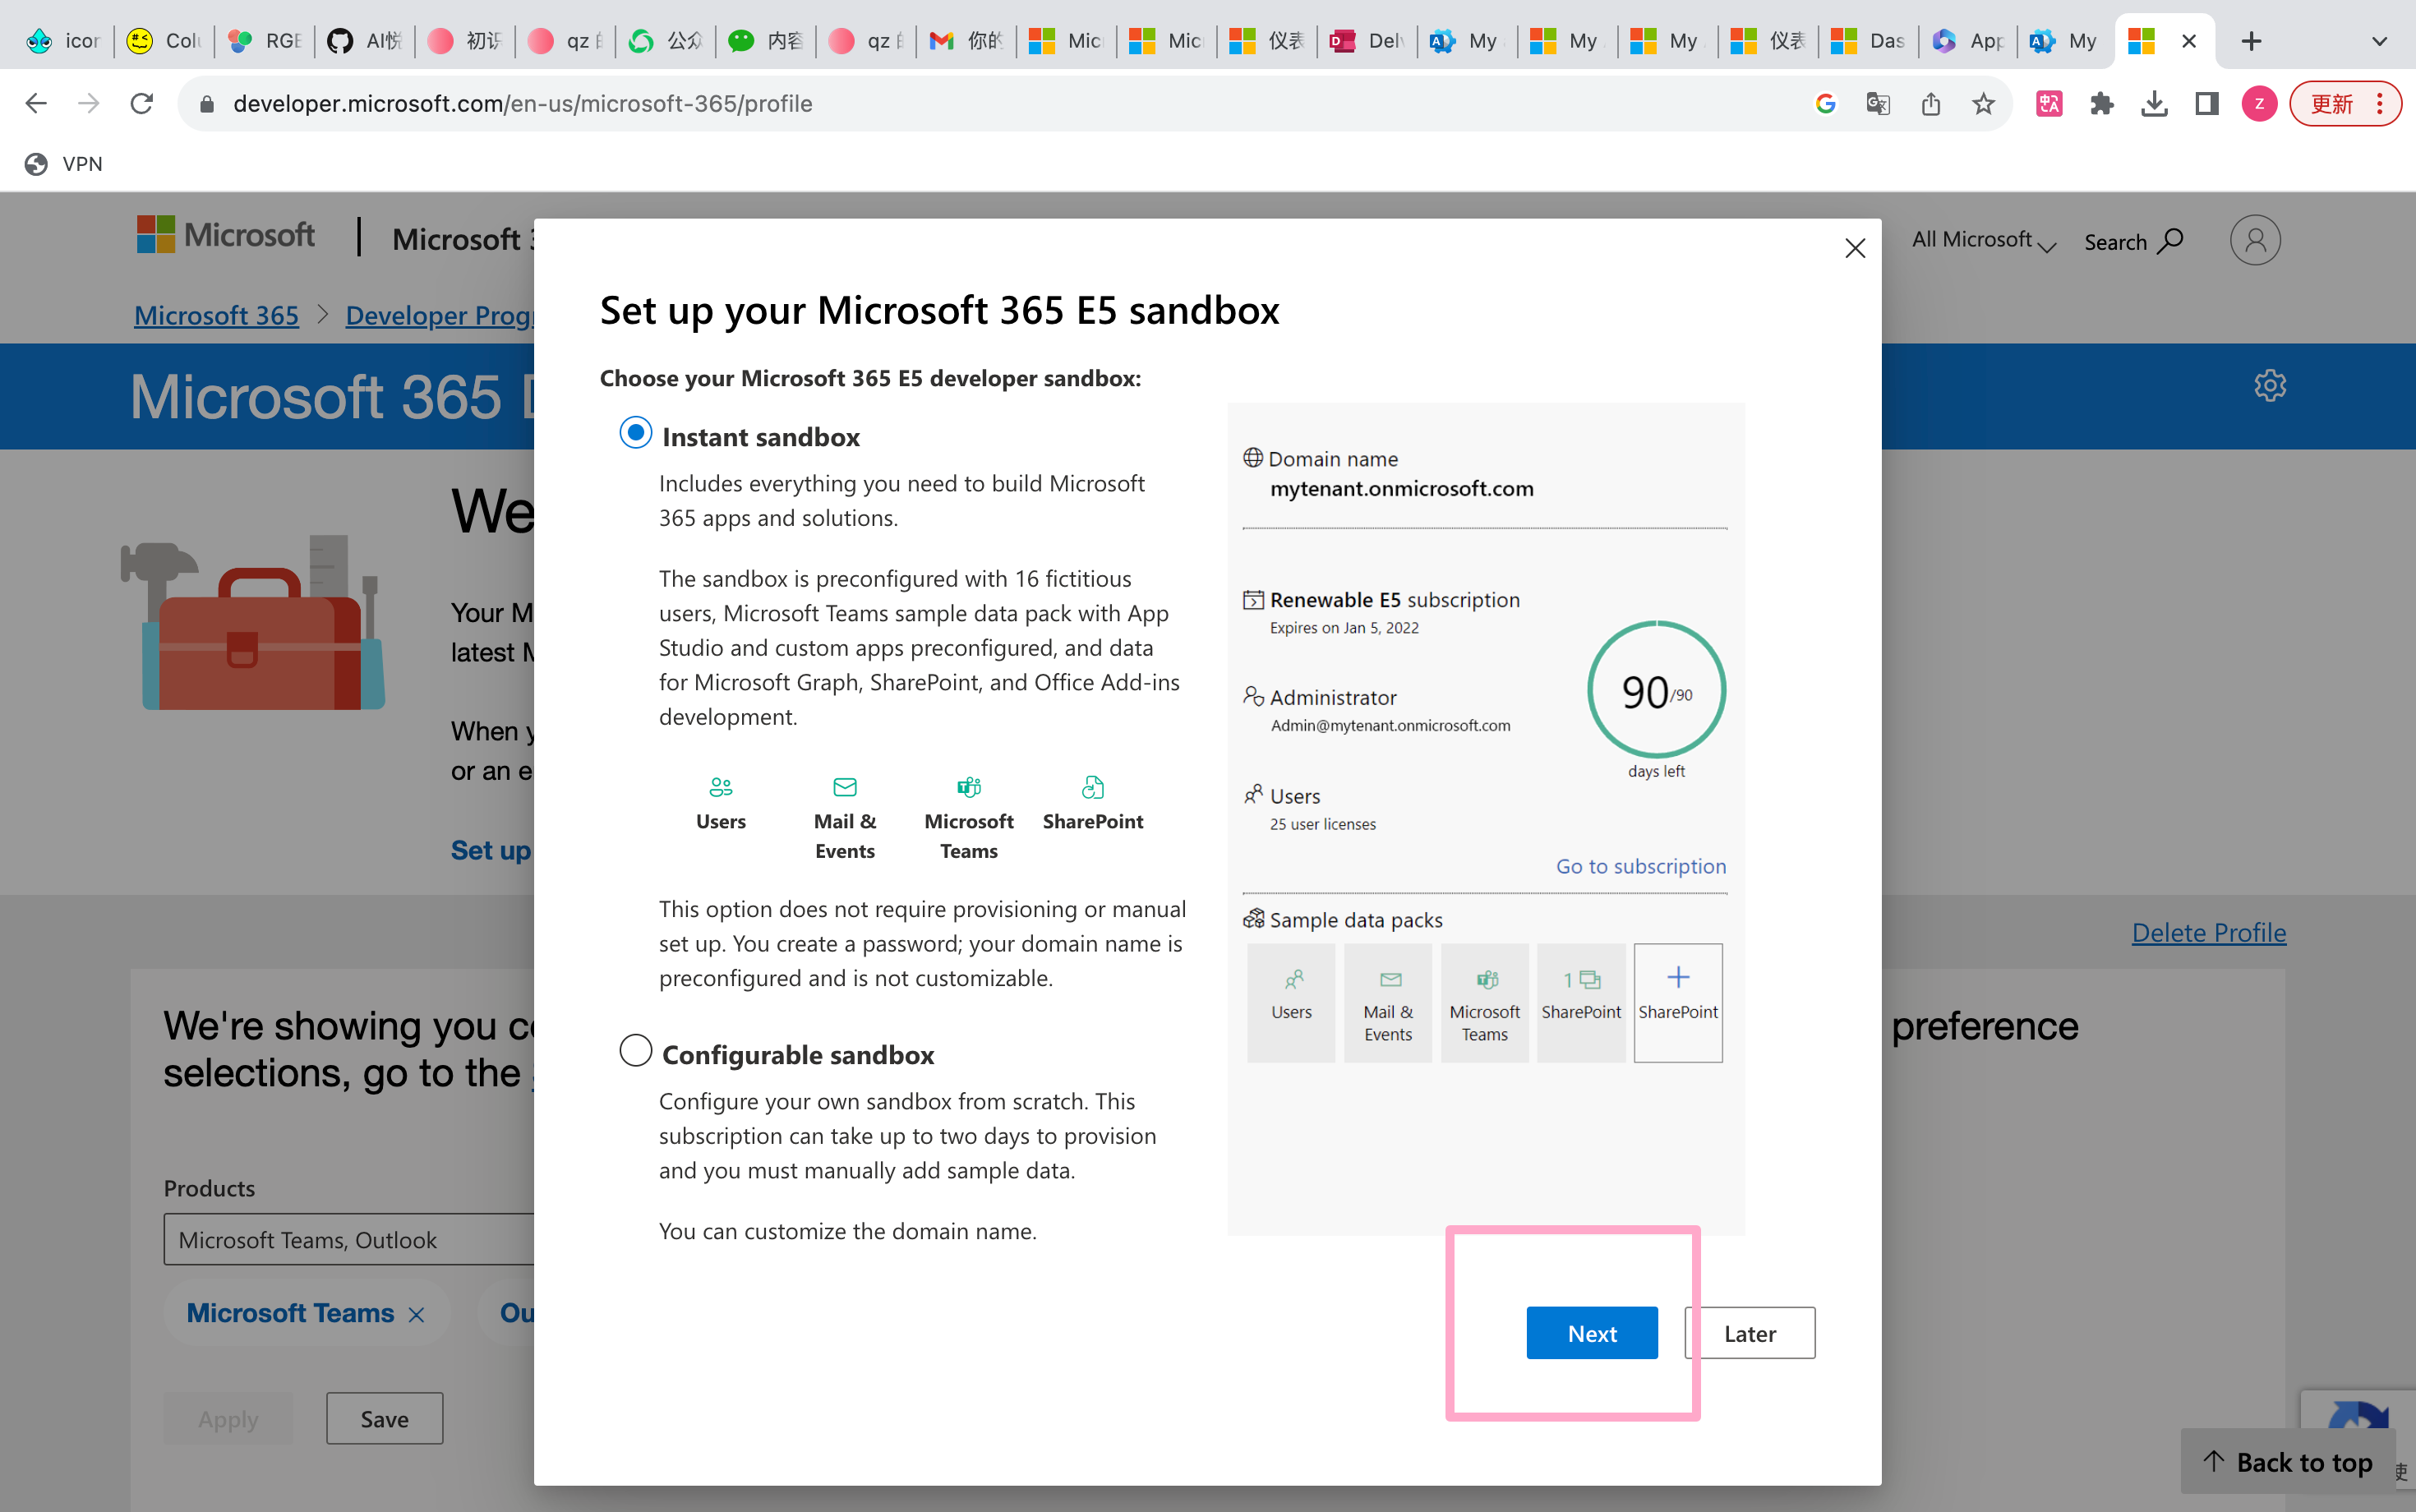
Task: Open the pink translation extension icon
Action: (2049, 103)
